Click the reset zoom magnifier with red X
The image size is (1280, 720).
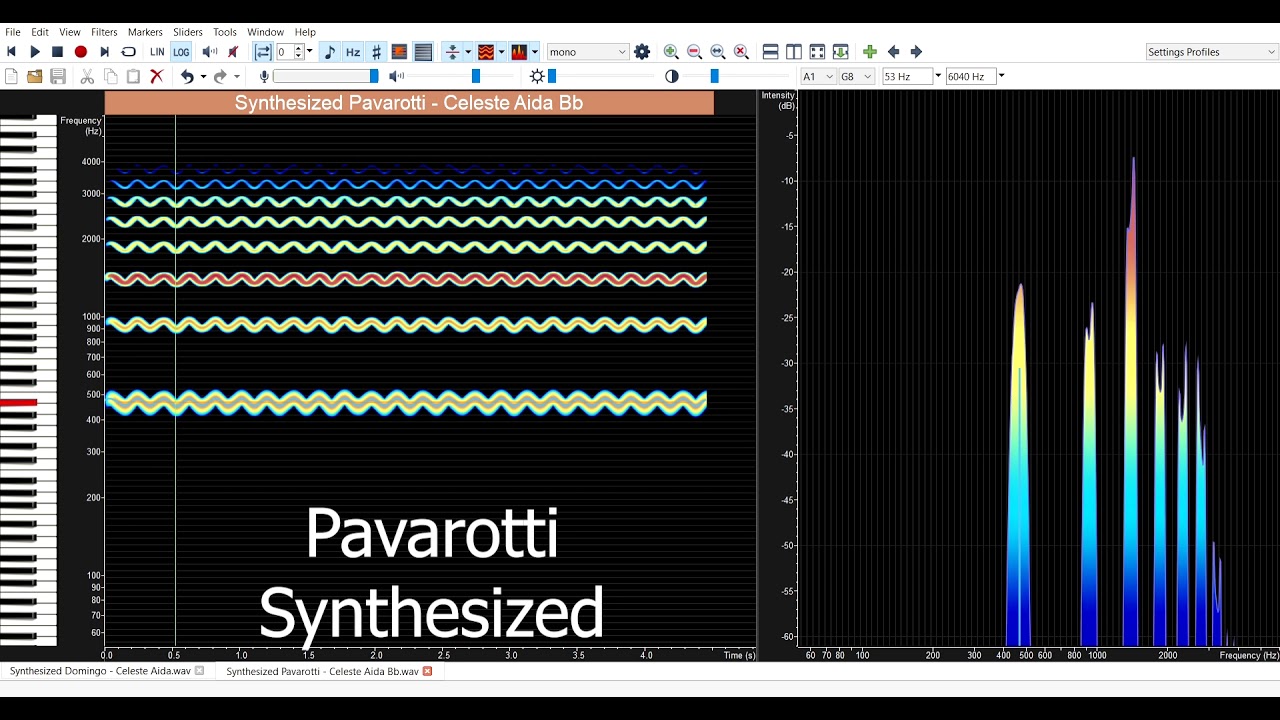click(741, 52)
